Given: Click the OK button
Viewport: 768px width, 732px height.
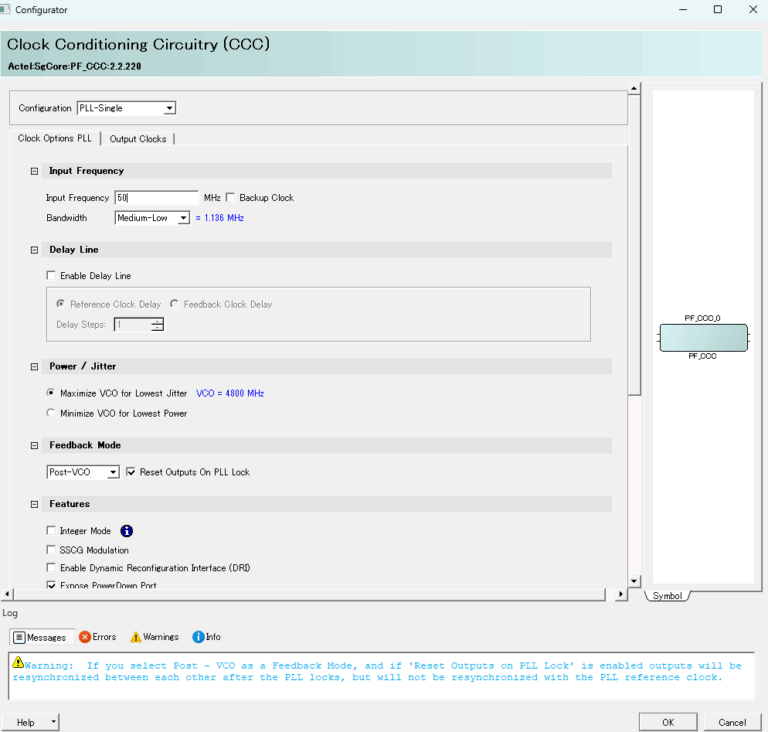Looking at the screenshot, I should click(x=667, y=722).
